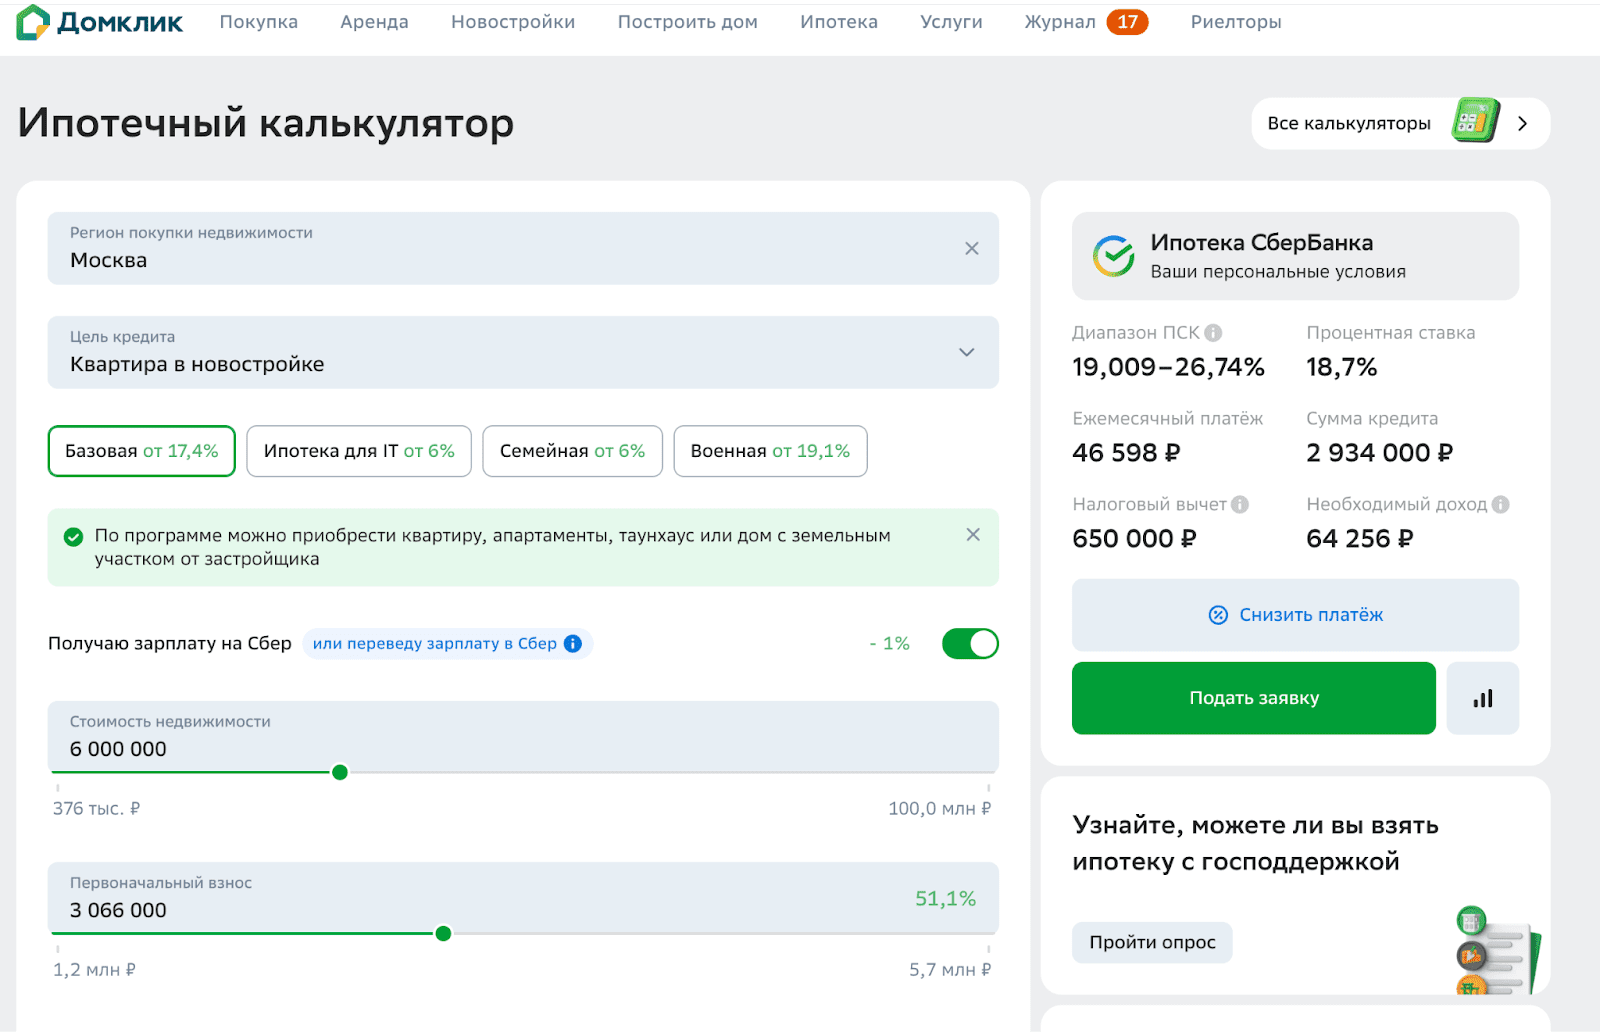Image resolution: width=1600 pixels, height=1032 pixels.
Task: Click the Журнал notification badge 17
Action: [1127, 22]
